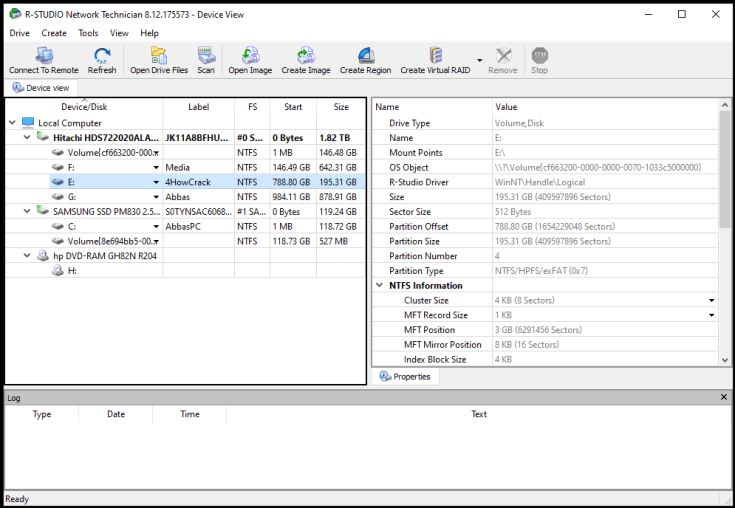735x508 pixels.
Task: Click the R-Studio Driver property name
Action: [x=419, y=182]
